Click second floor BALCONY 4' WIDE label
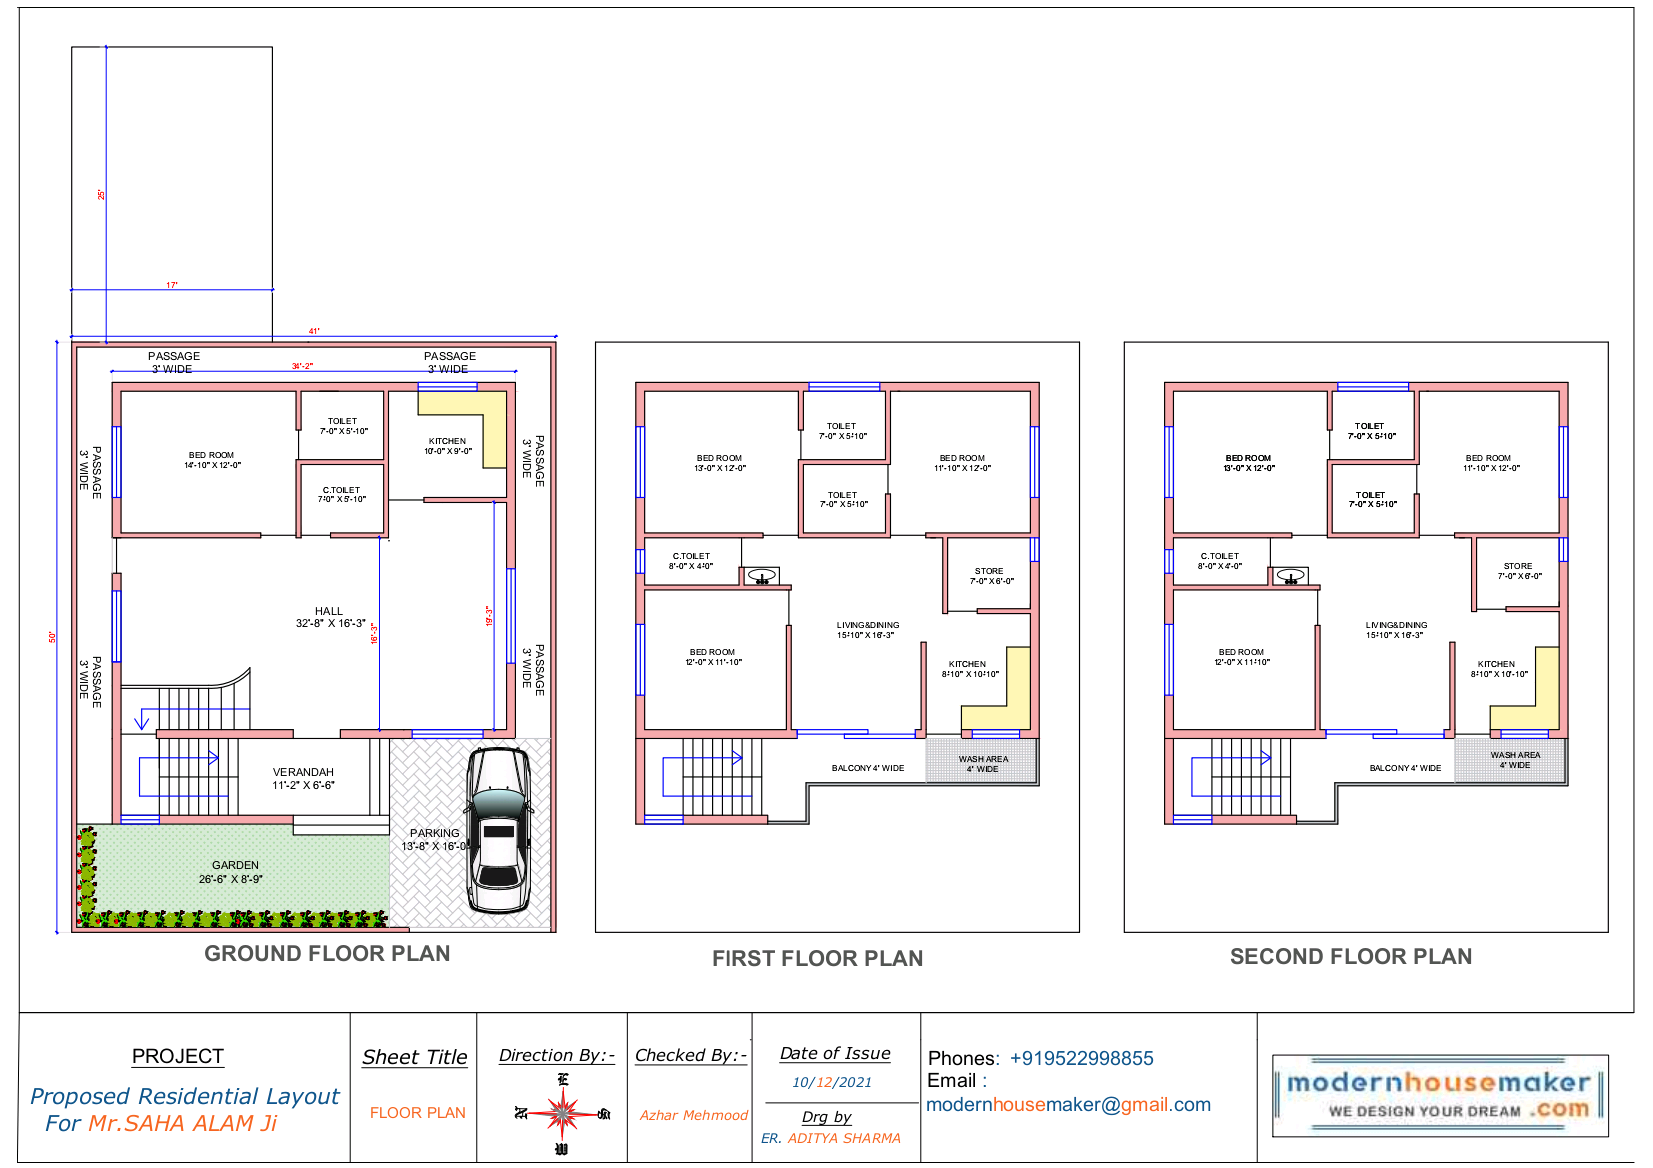1653x1168 pixels. coord(1405,768)
